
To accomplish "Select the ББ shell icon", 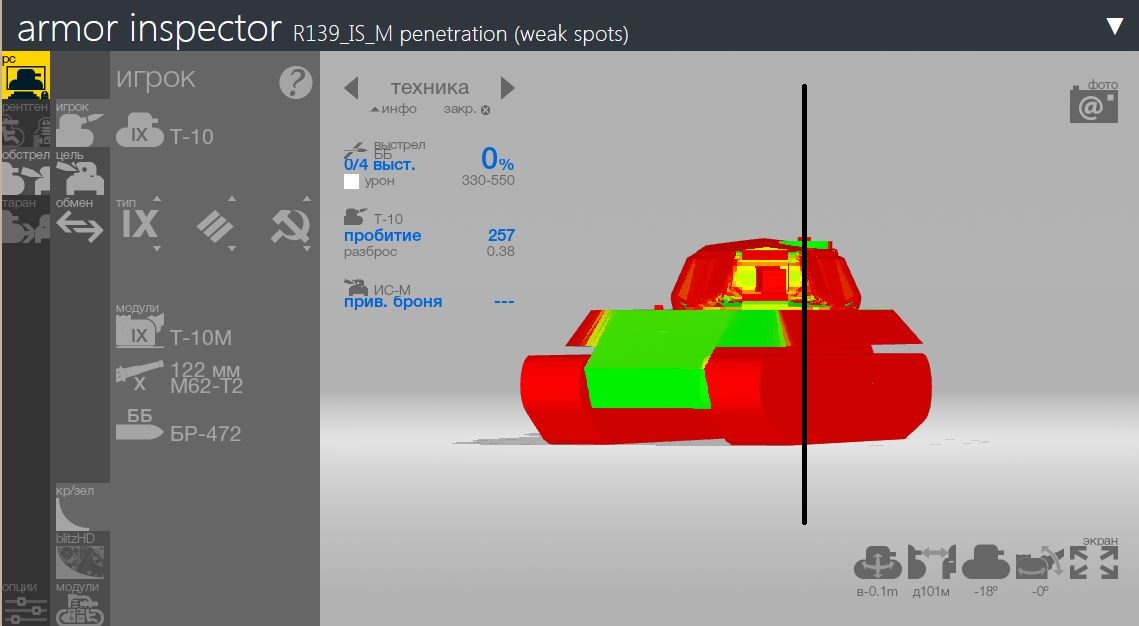I will (x=139, y=424).
